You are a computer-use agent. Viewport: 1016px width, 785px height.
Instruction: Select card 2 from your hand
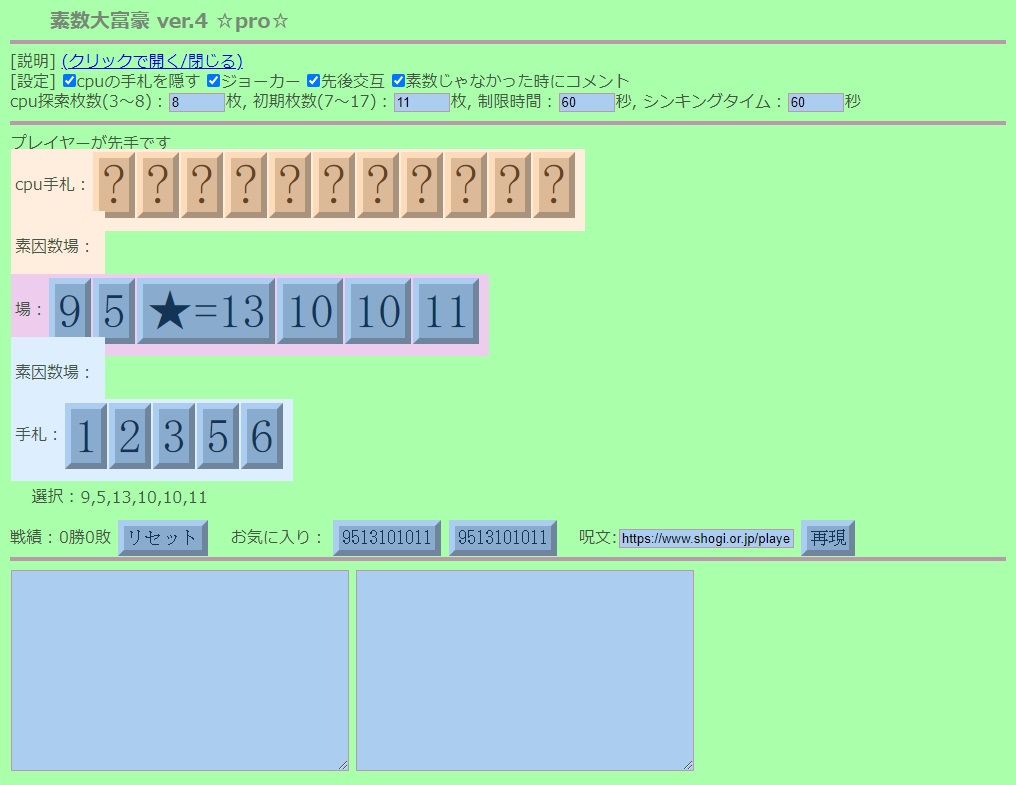(130, 436)
